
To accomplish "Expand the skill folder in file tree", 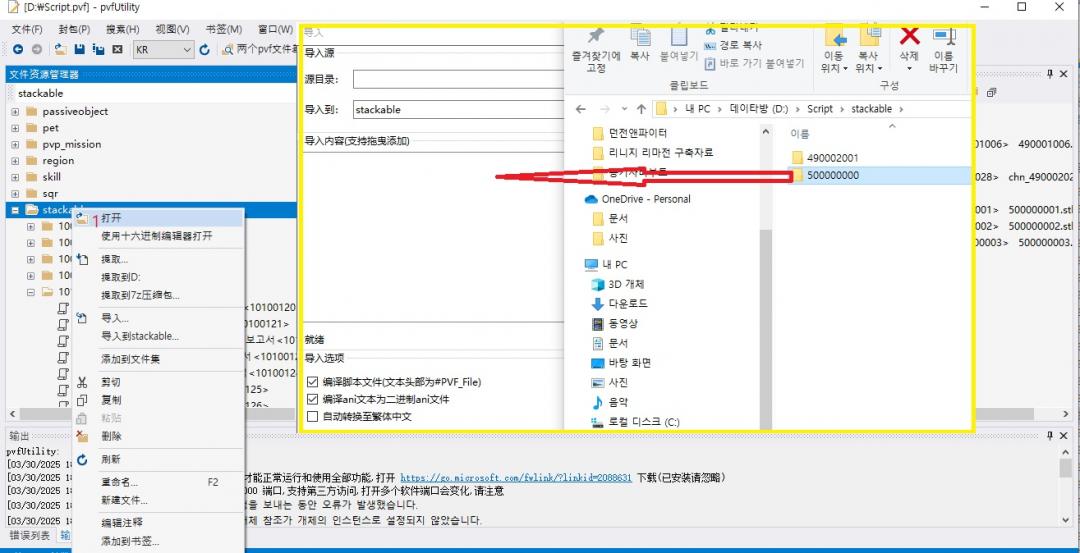I will coord(15,177).
